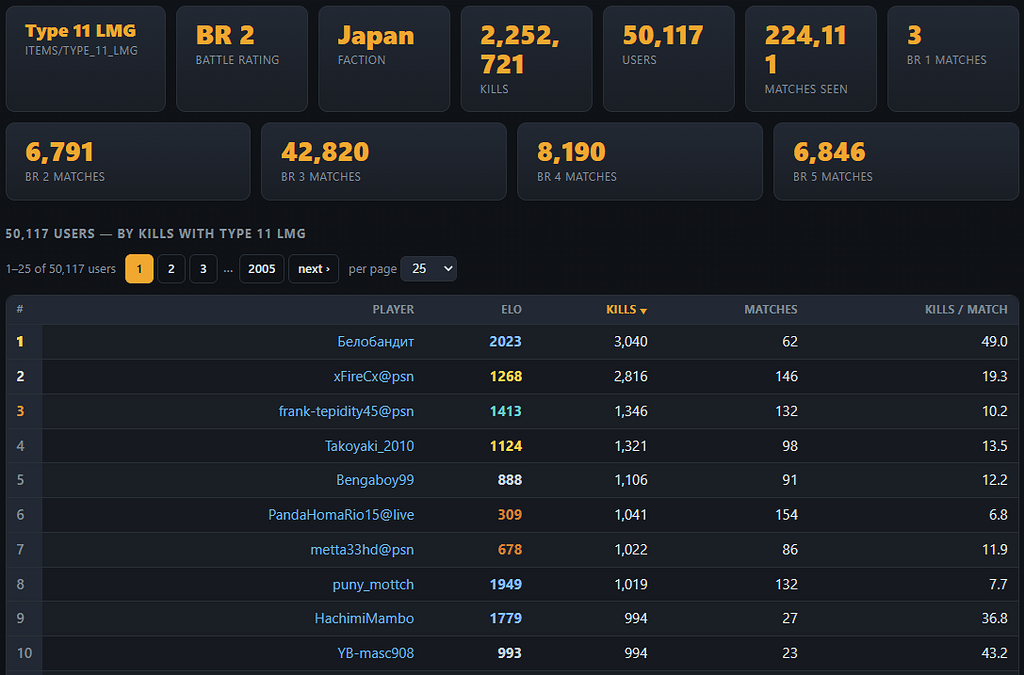This screenshot has width=1024, height=675.
Task: Select current page 1 button
Action: tap(139, 269)
